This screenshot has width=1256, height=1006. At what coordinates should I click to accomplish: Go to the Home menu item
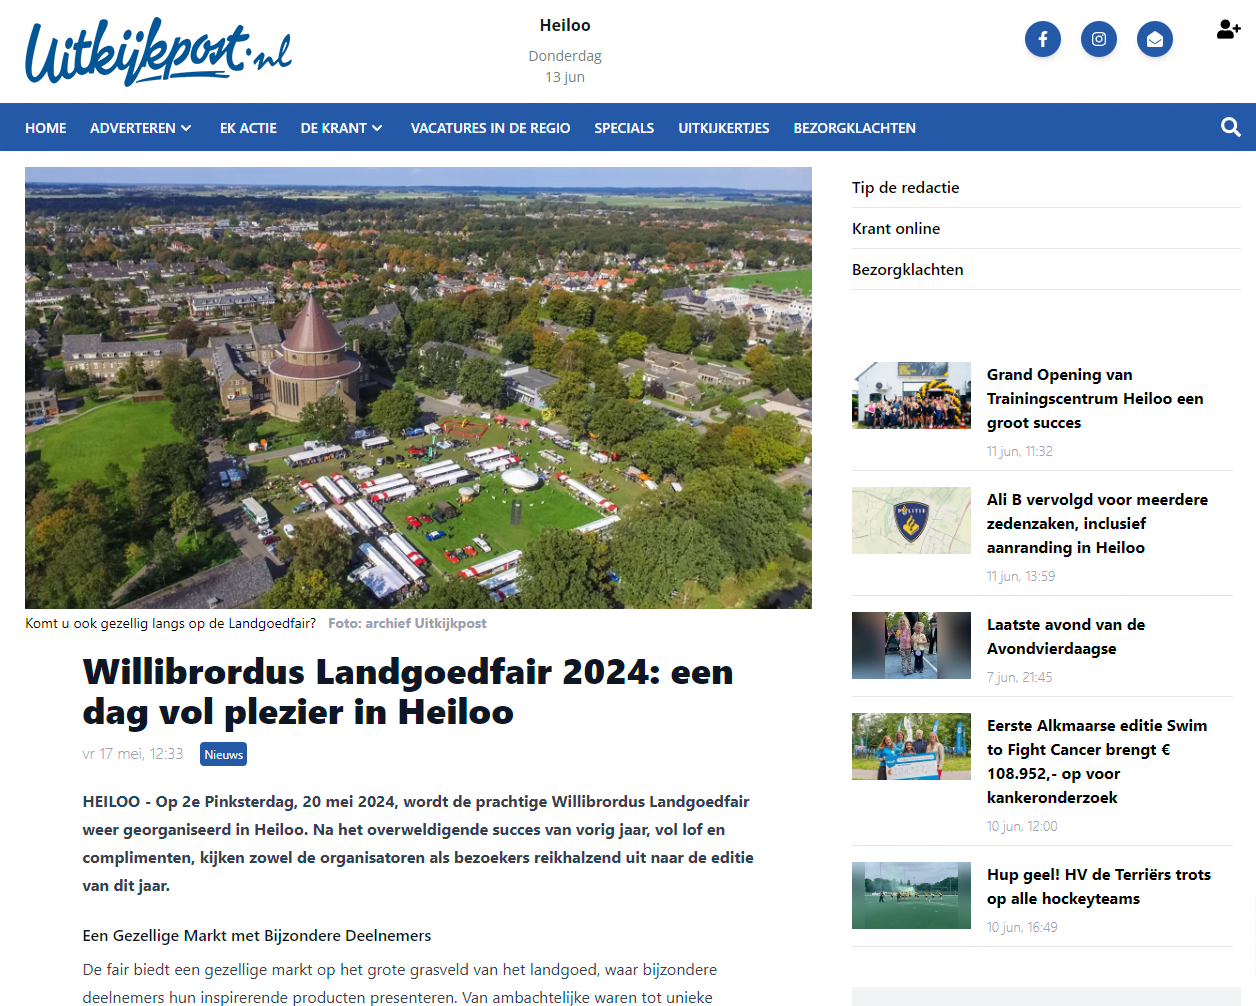coord(46,128)
